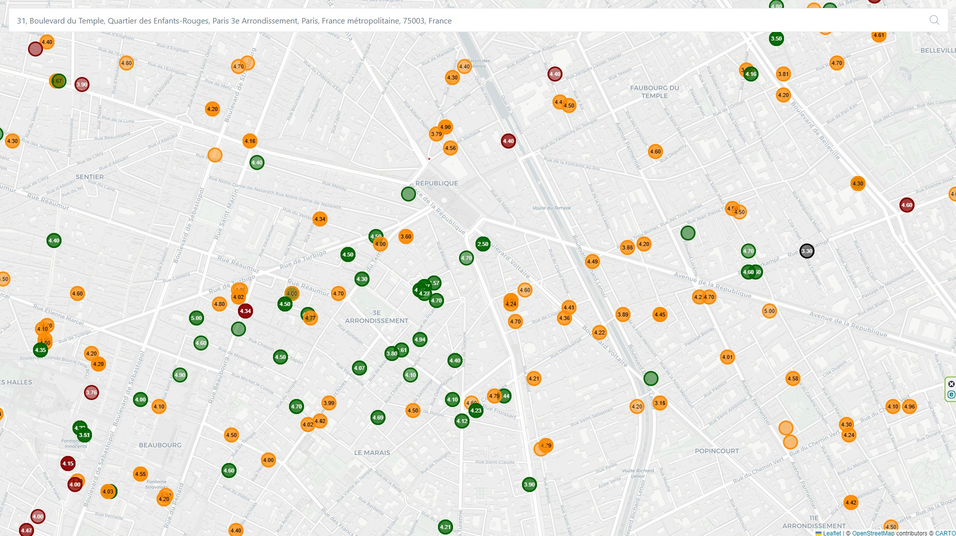
Task: Click the dark red 4.60 marker
Action: click(x=907, y=205)
